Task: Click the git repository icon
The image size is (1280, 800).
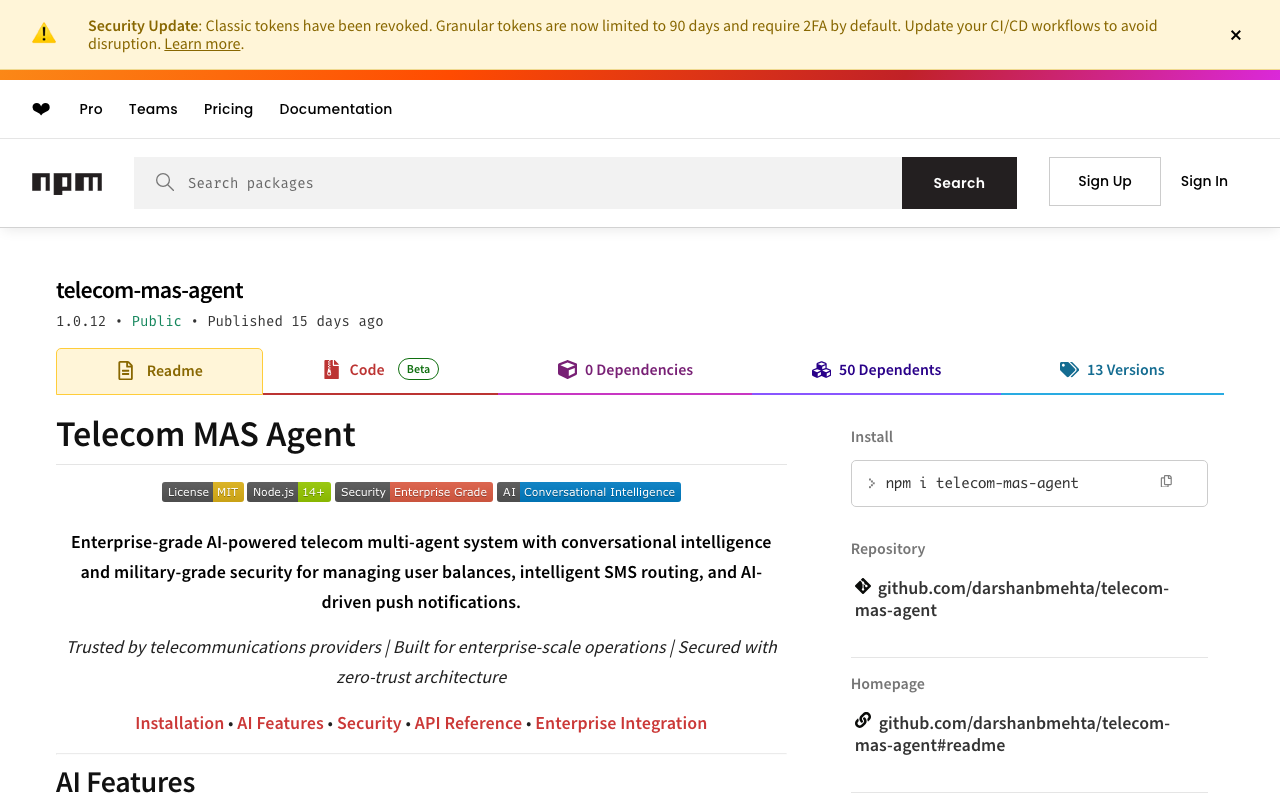Action: coord(863,586)
